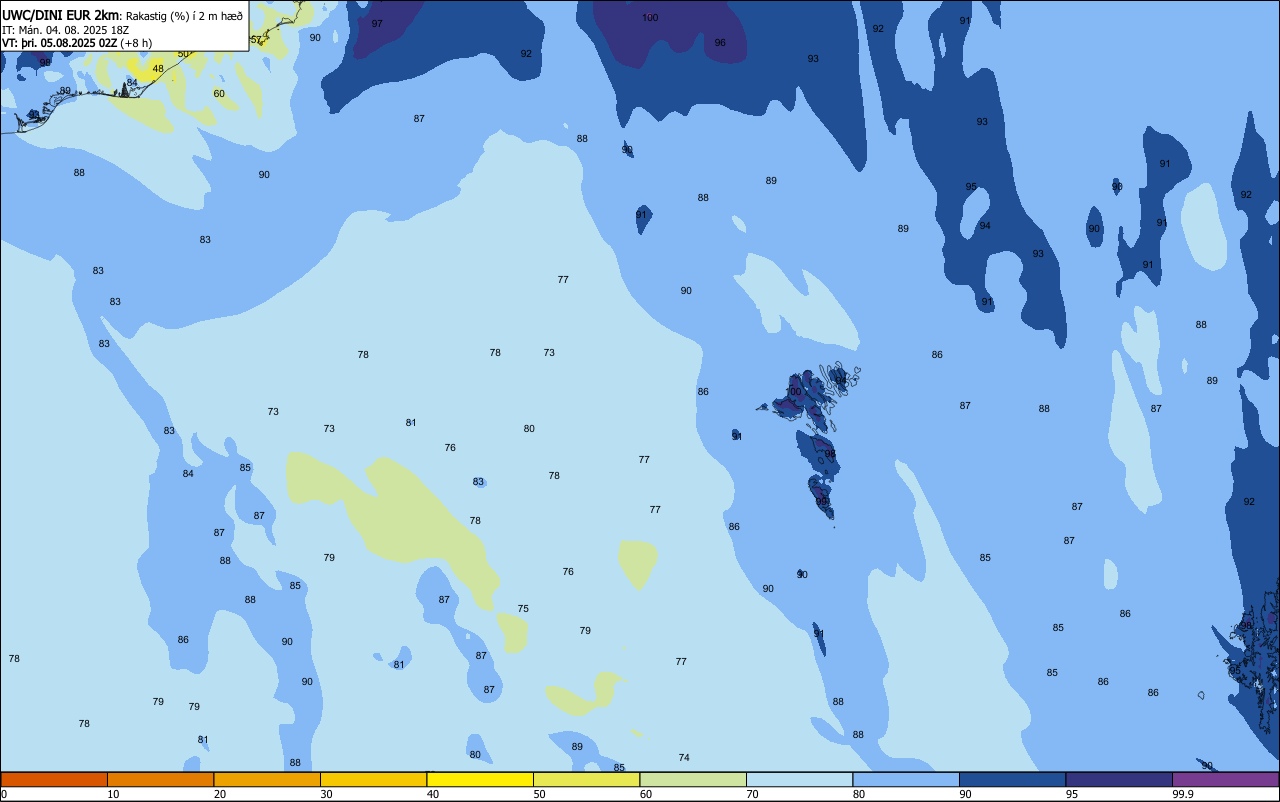The image size is (1280, 802).
Task: Click the 70–80 pale blue legend segment
Action: point(799,779)
